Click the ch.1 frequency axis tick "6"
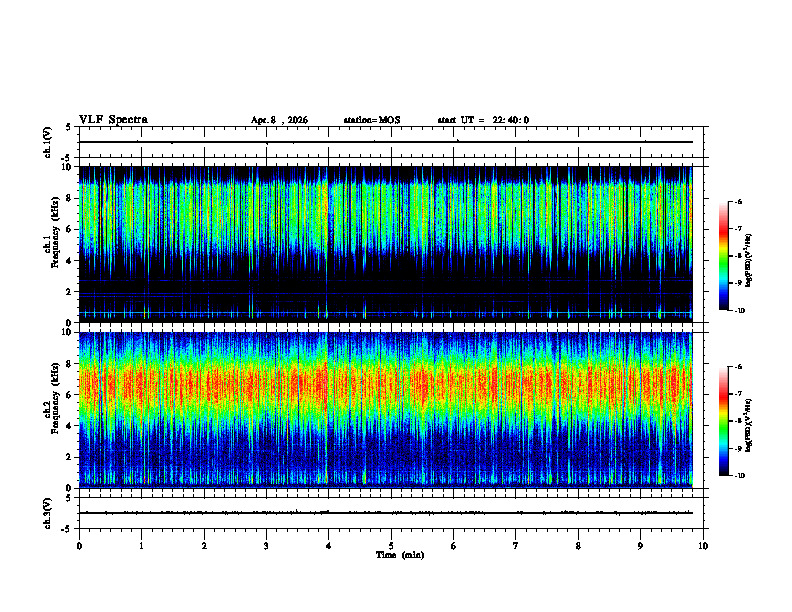This screenshot has width=792, height=612. click(x=69, y=229)
